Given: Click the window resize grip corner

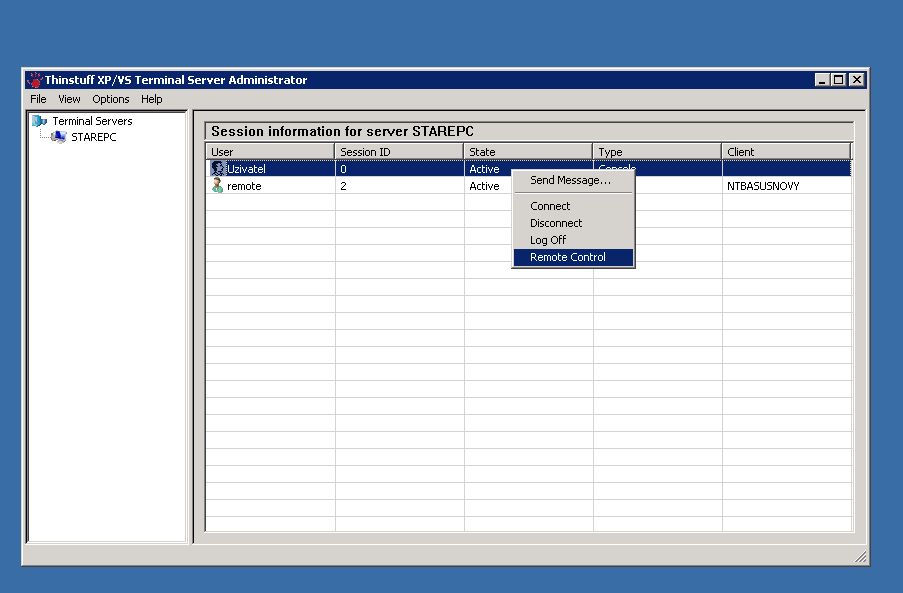Looking at the screenshot, I should click(860, 556).
